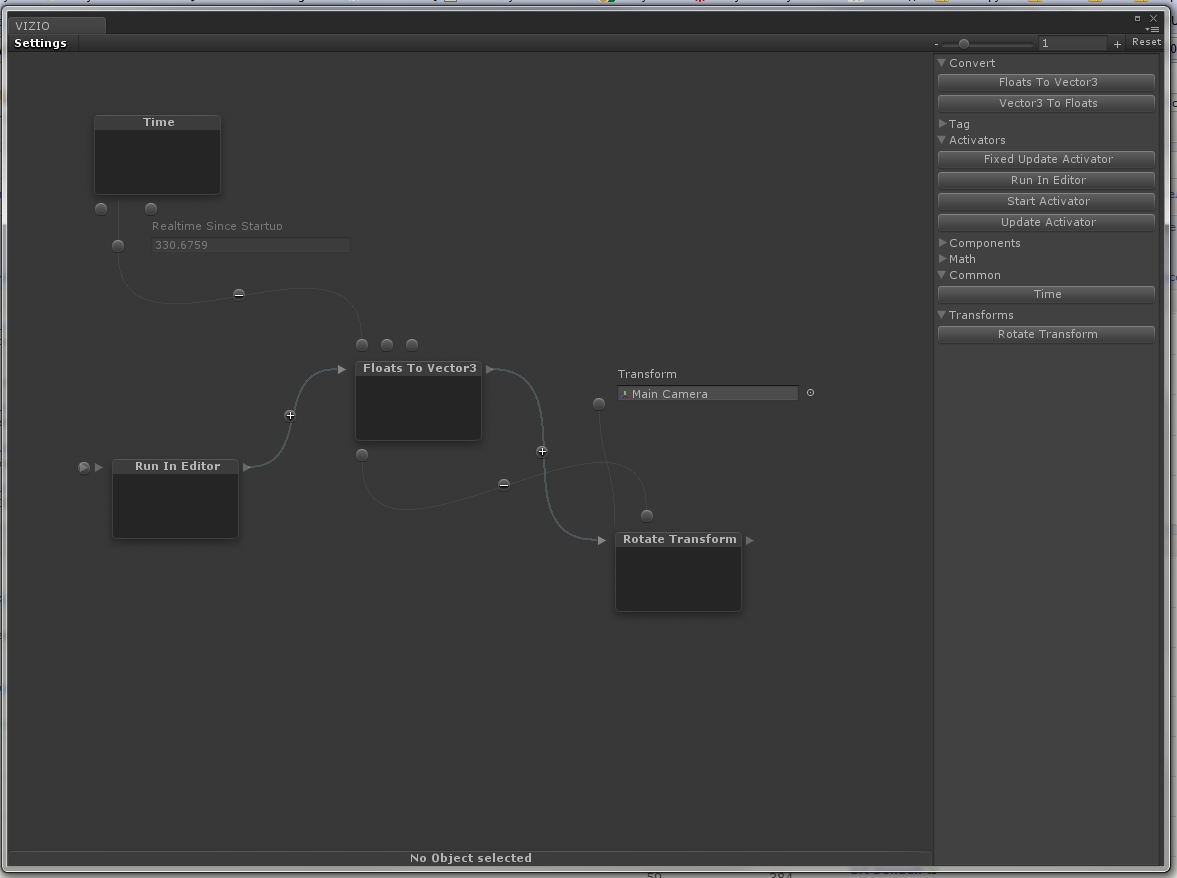Click the zoom plus icon in toolbar
This screenshot has width=1177, height=878.
pos(1117,44)
